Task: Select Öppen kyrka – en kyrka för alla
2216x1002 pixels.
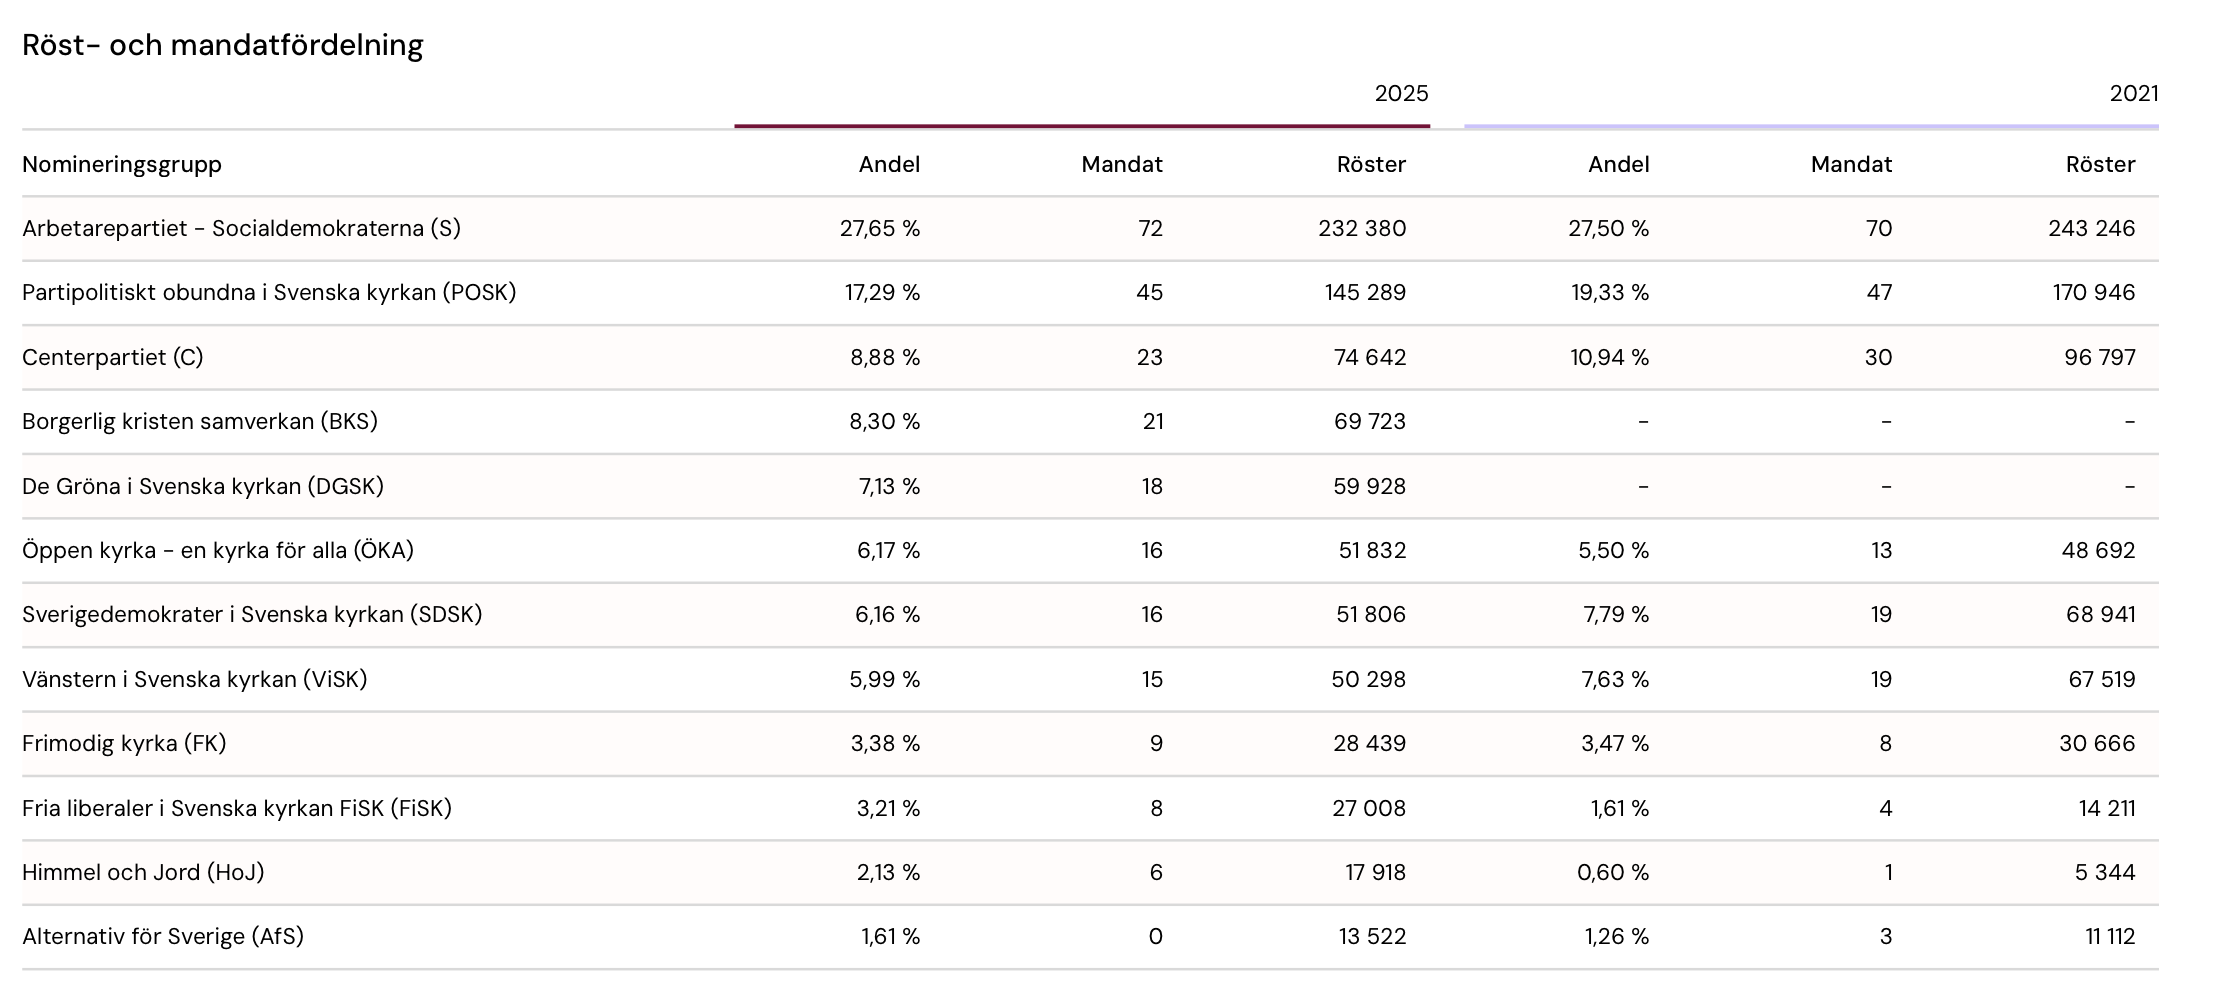Action: pos(218,550)
